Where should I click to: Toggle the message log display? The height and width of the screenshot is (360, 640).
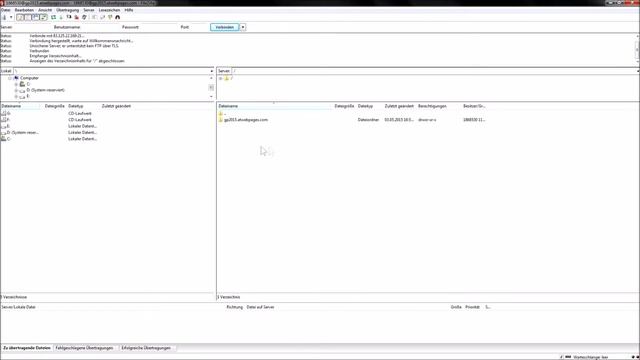click(20, 17)
